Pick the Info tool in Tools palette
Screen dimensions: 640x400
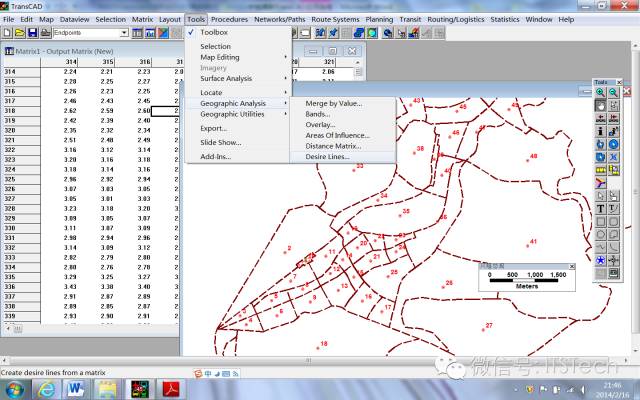[x=600, y=131]
